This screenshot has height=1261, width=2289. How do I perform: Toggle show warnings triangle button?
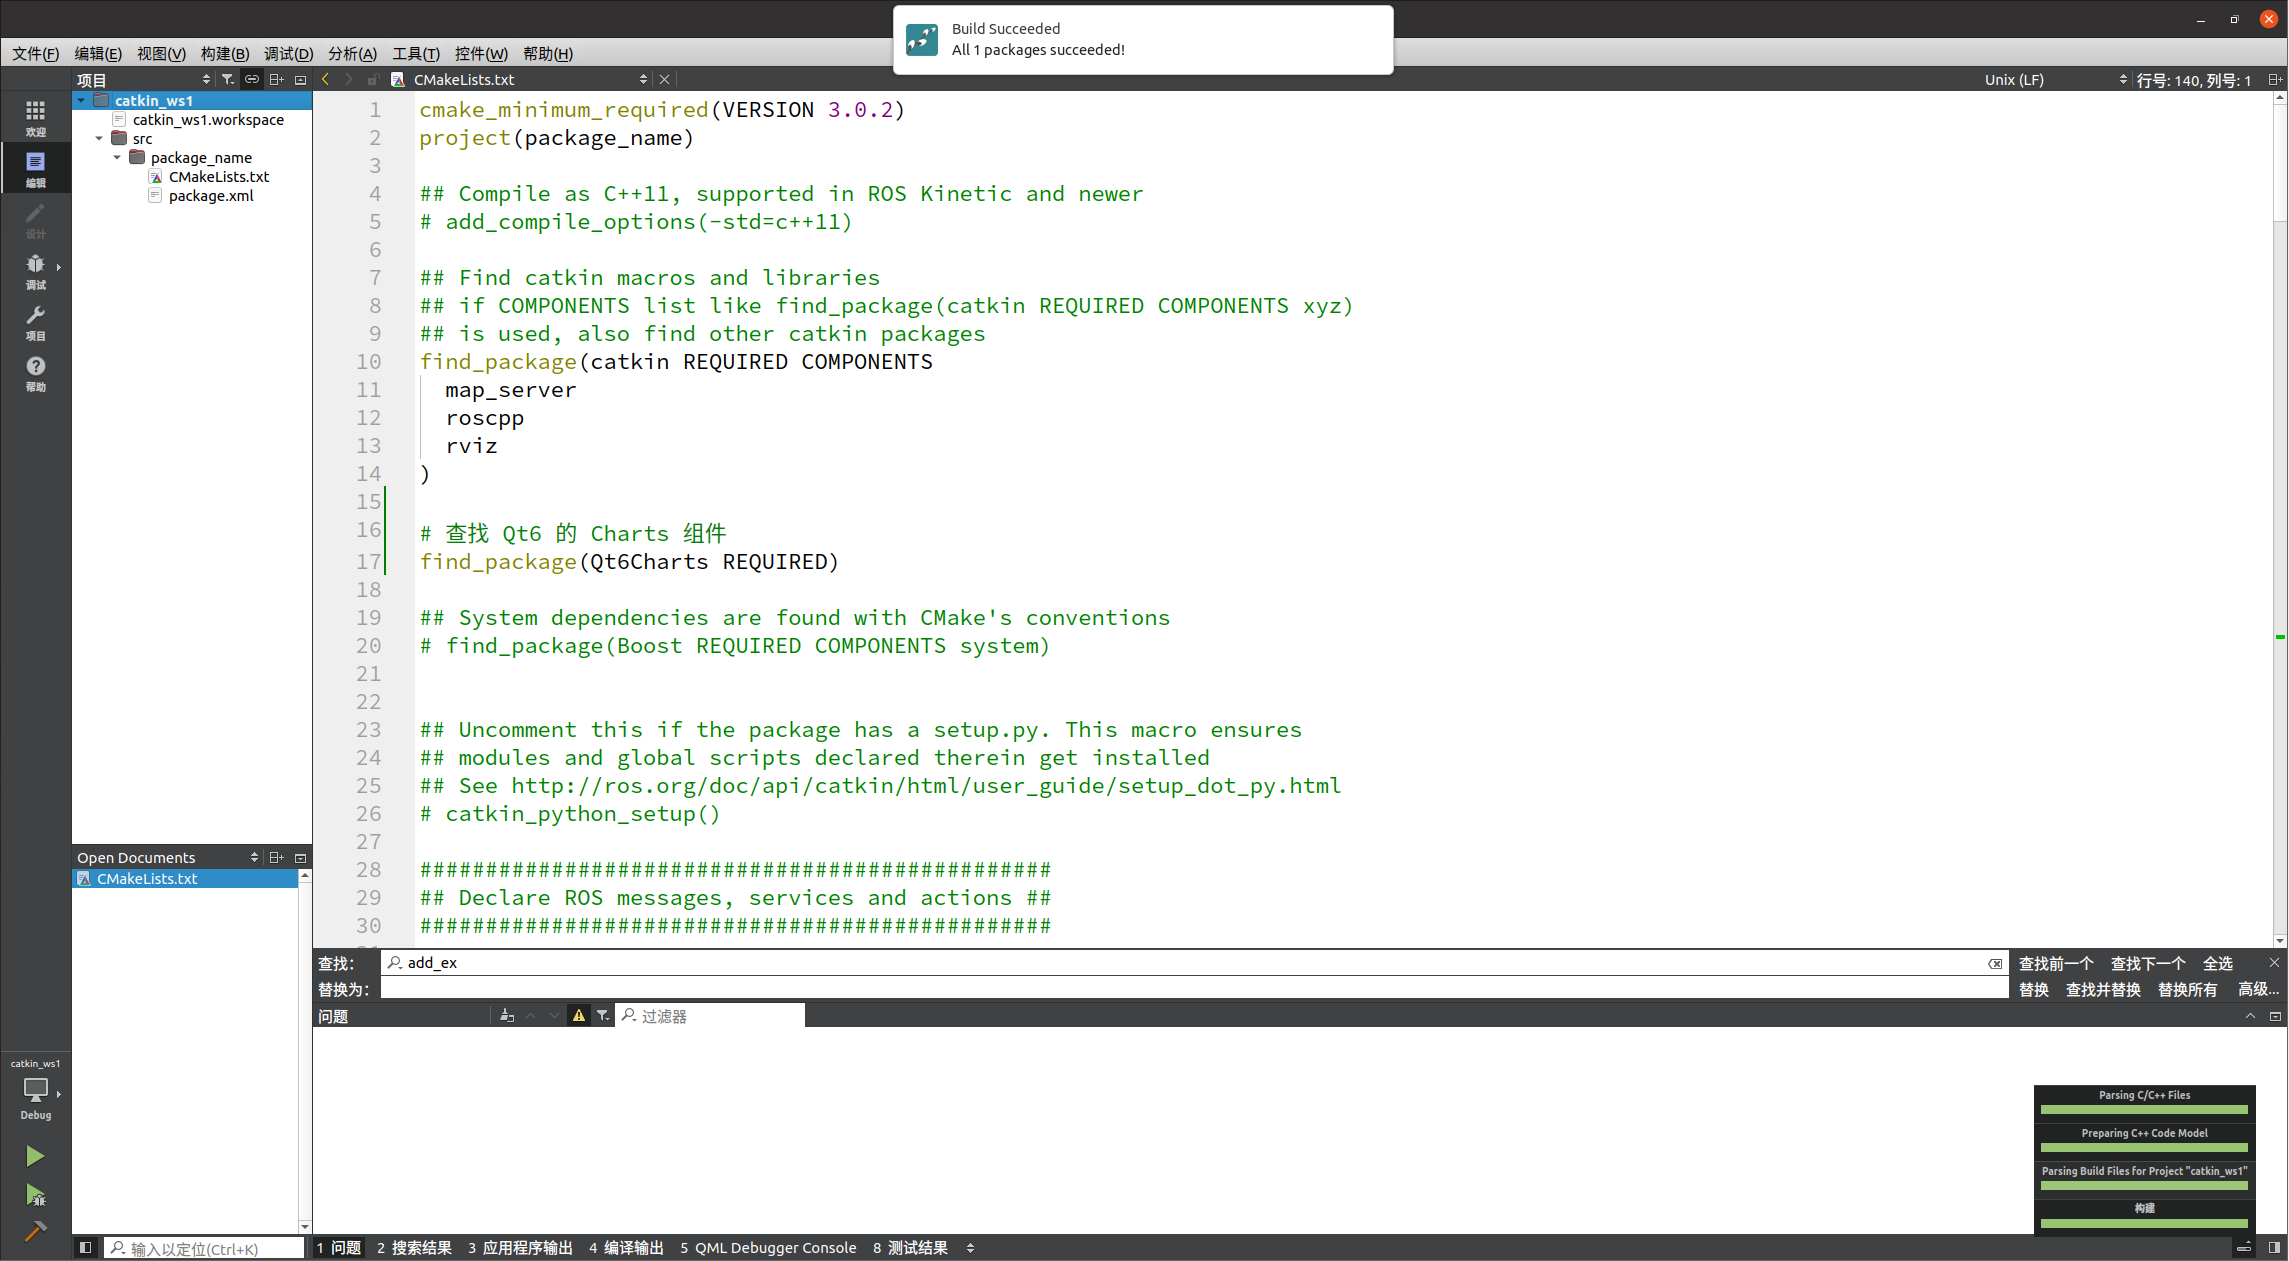(x=578, y=1016)
